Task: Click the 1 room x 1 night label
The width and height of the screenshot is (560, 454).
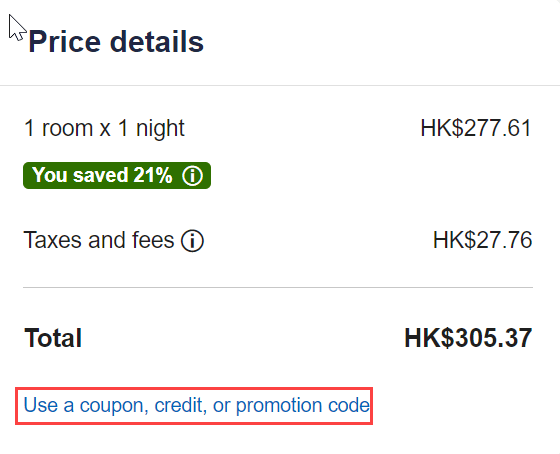Action: click(x=104, y=128)
